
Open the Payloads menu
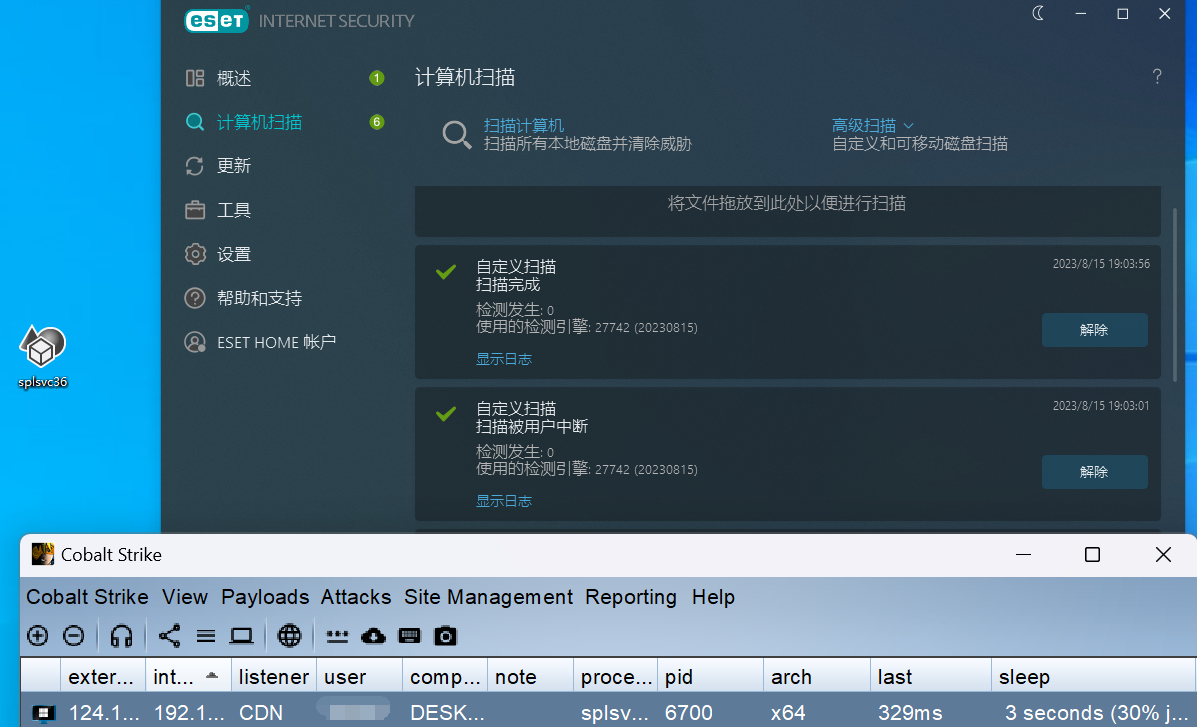(x=265, y=596)
